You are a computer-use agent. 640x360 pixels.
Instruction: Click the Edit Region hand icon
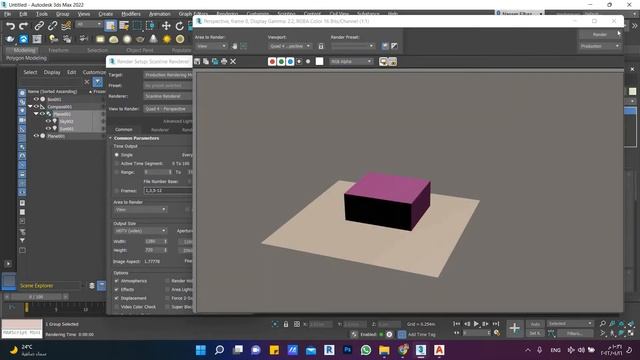click(235, 46)
